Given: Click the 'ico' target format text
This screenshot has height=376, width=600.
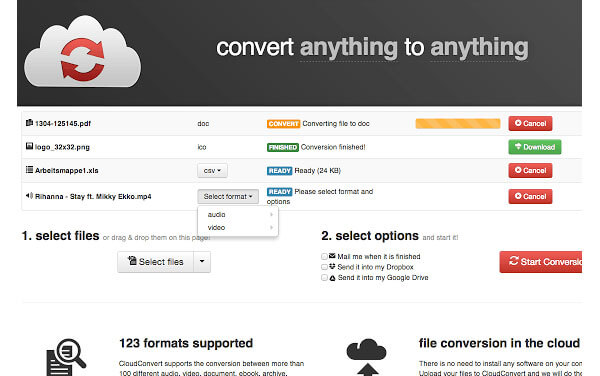Looking at the screenshot, I should (x=202, y=147).
